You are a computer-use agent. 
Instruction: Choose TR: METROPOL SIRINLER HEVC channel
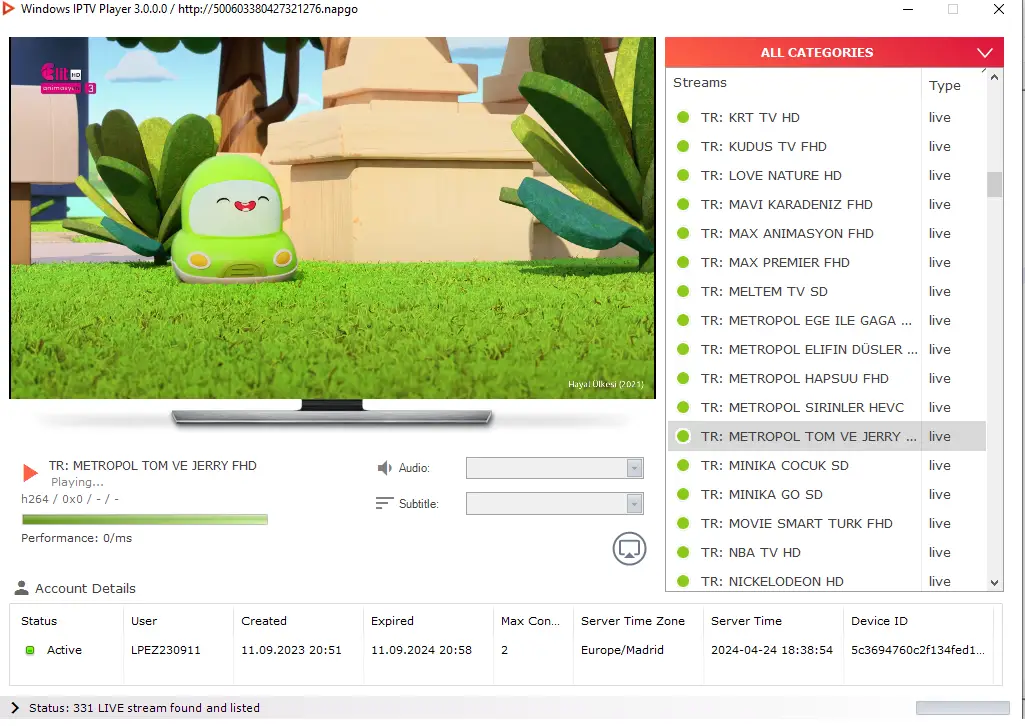pyautogui.click(x=826, y=407)
